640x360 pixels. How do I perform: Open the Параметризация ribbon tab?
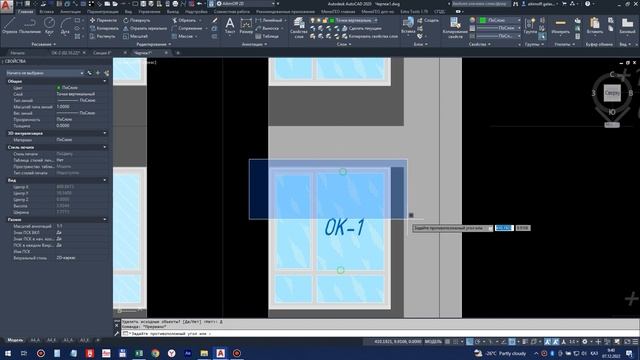102,12
